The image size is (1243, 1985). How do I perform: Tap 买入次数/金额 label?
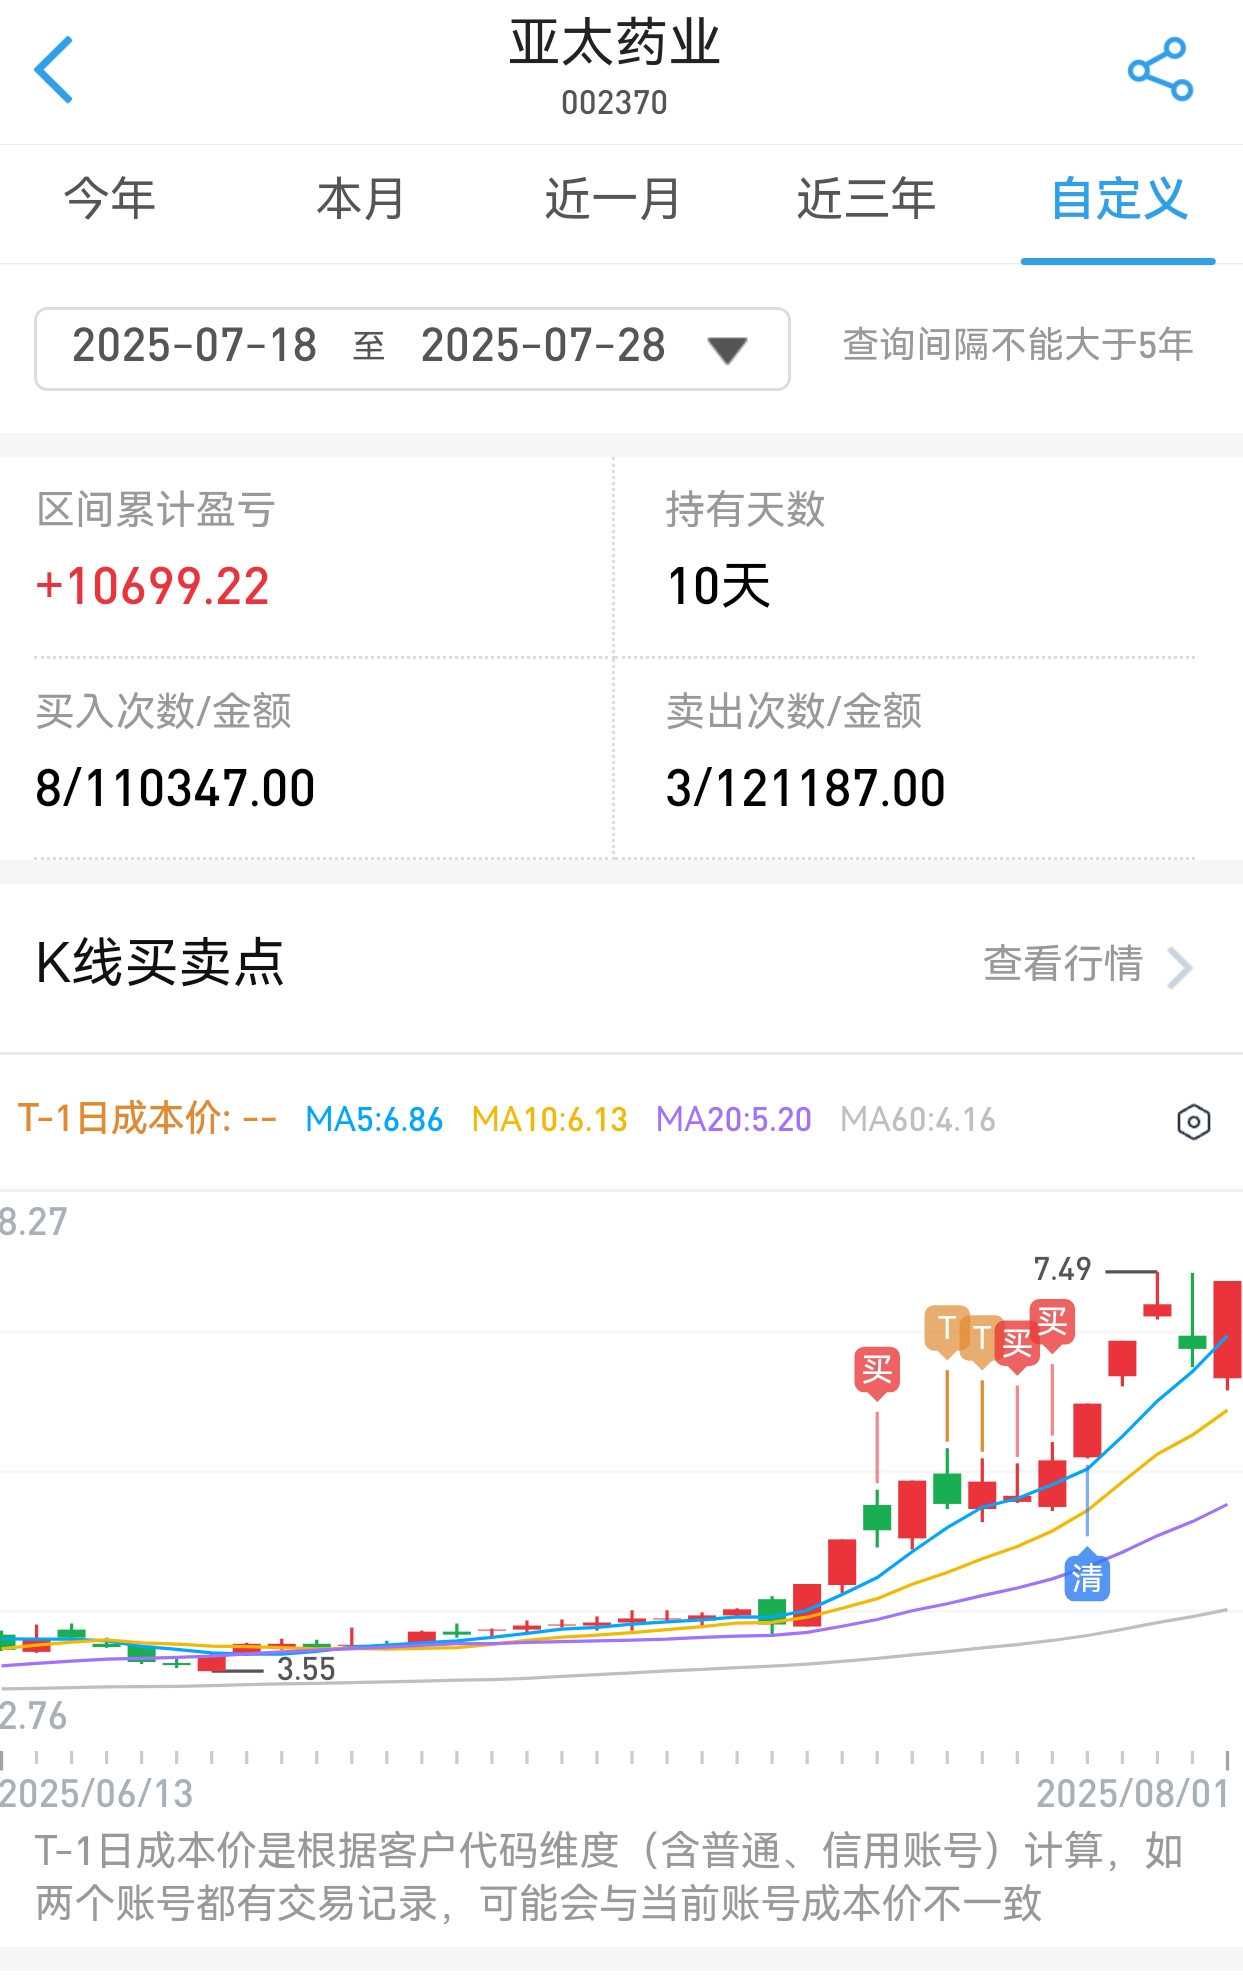click(164, 711)
